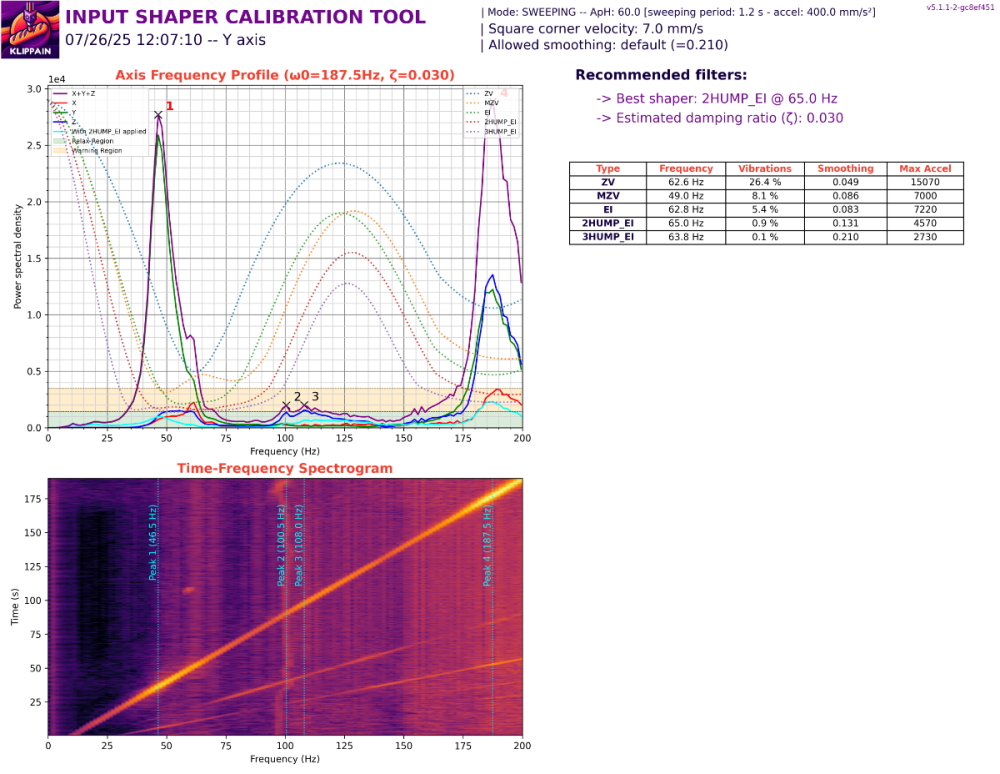The image size is (1000, 774).
Task: Select the 'INPUT SHAPER CALIBRATION TOOL' title
Action: coord(246,17)
